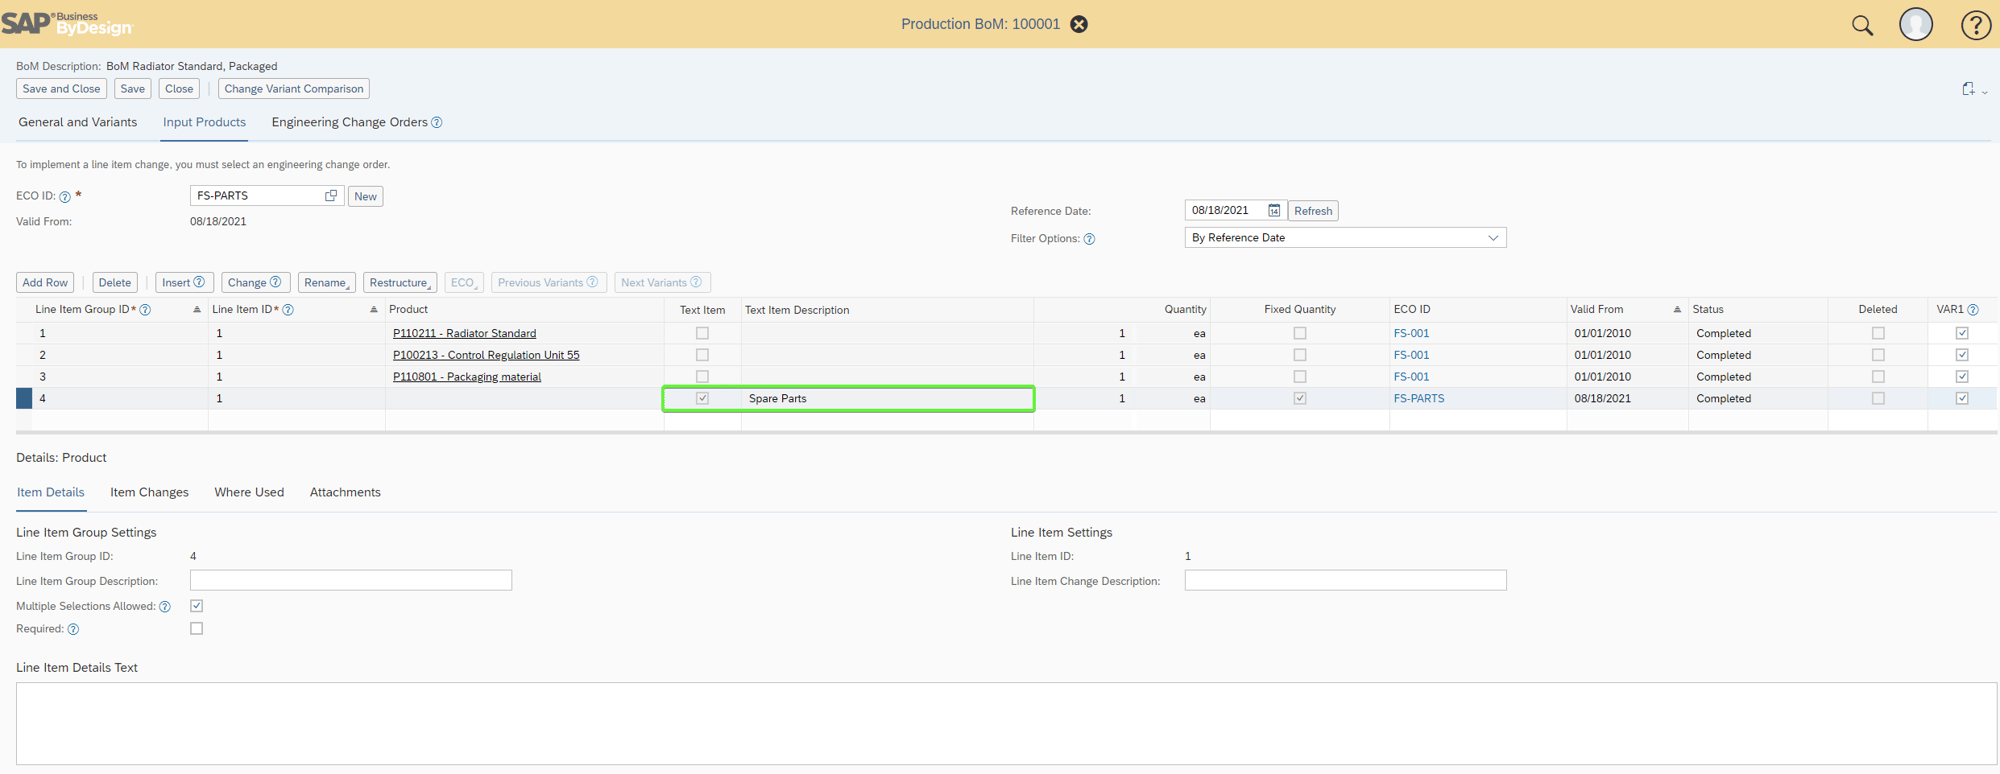Uncheck Multiple Selections Allowed
This screenshot has width=2000, height=774.
(197, 606)
